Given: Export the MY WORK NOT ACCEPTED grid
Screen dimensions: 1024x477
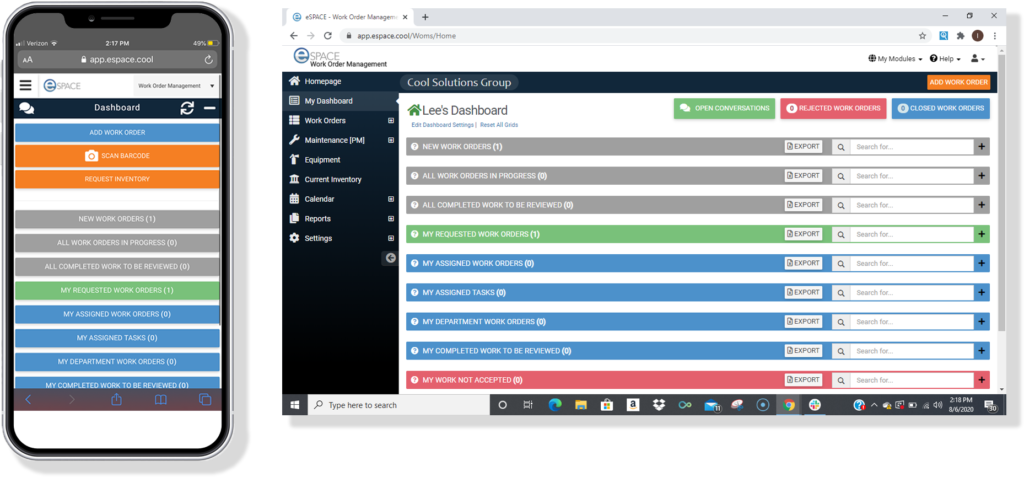Looking at the screenshot, I should click(x=803, y=380).
